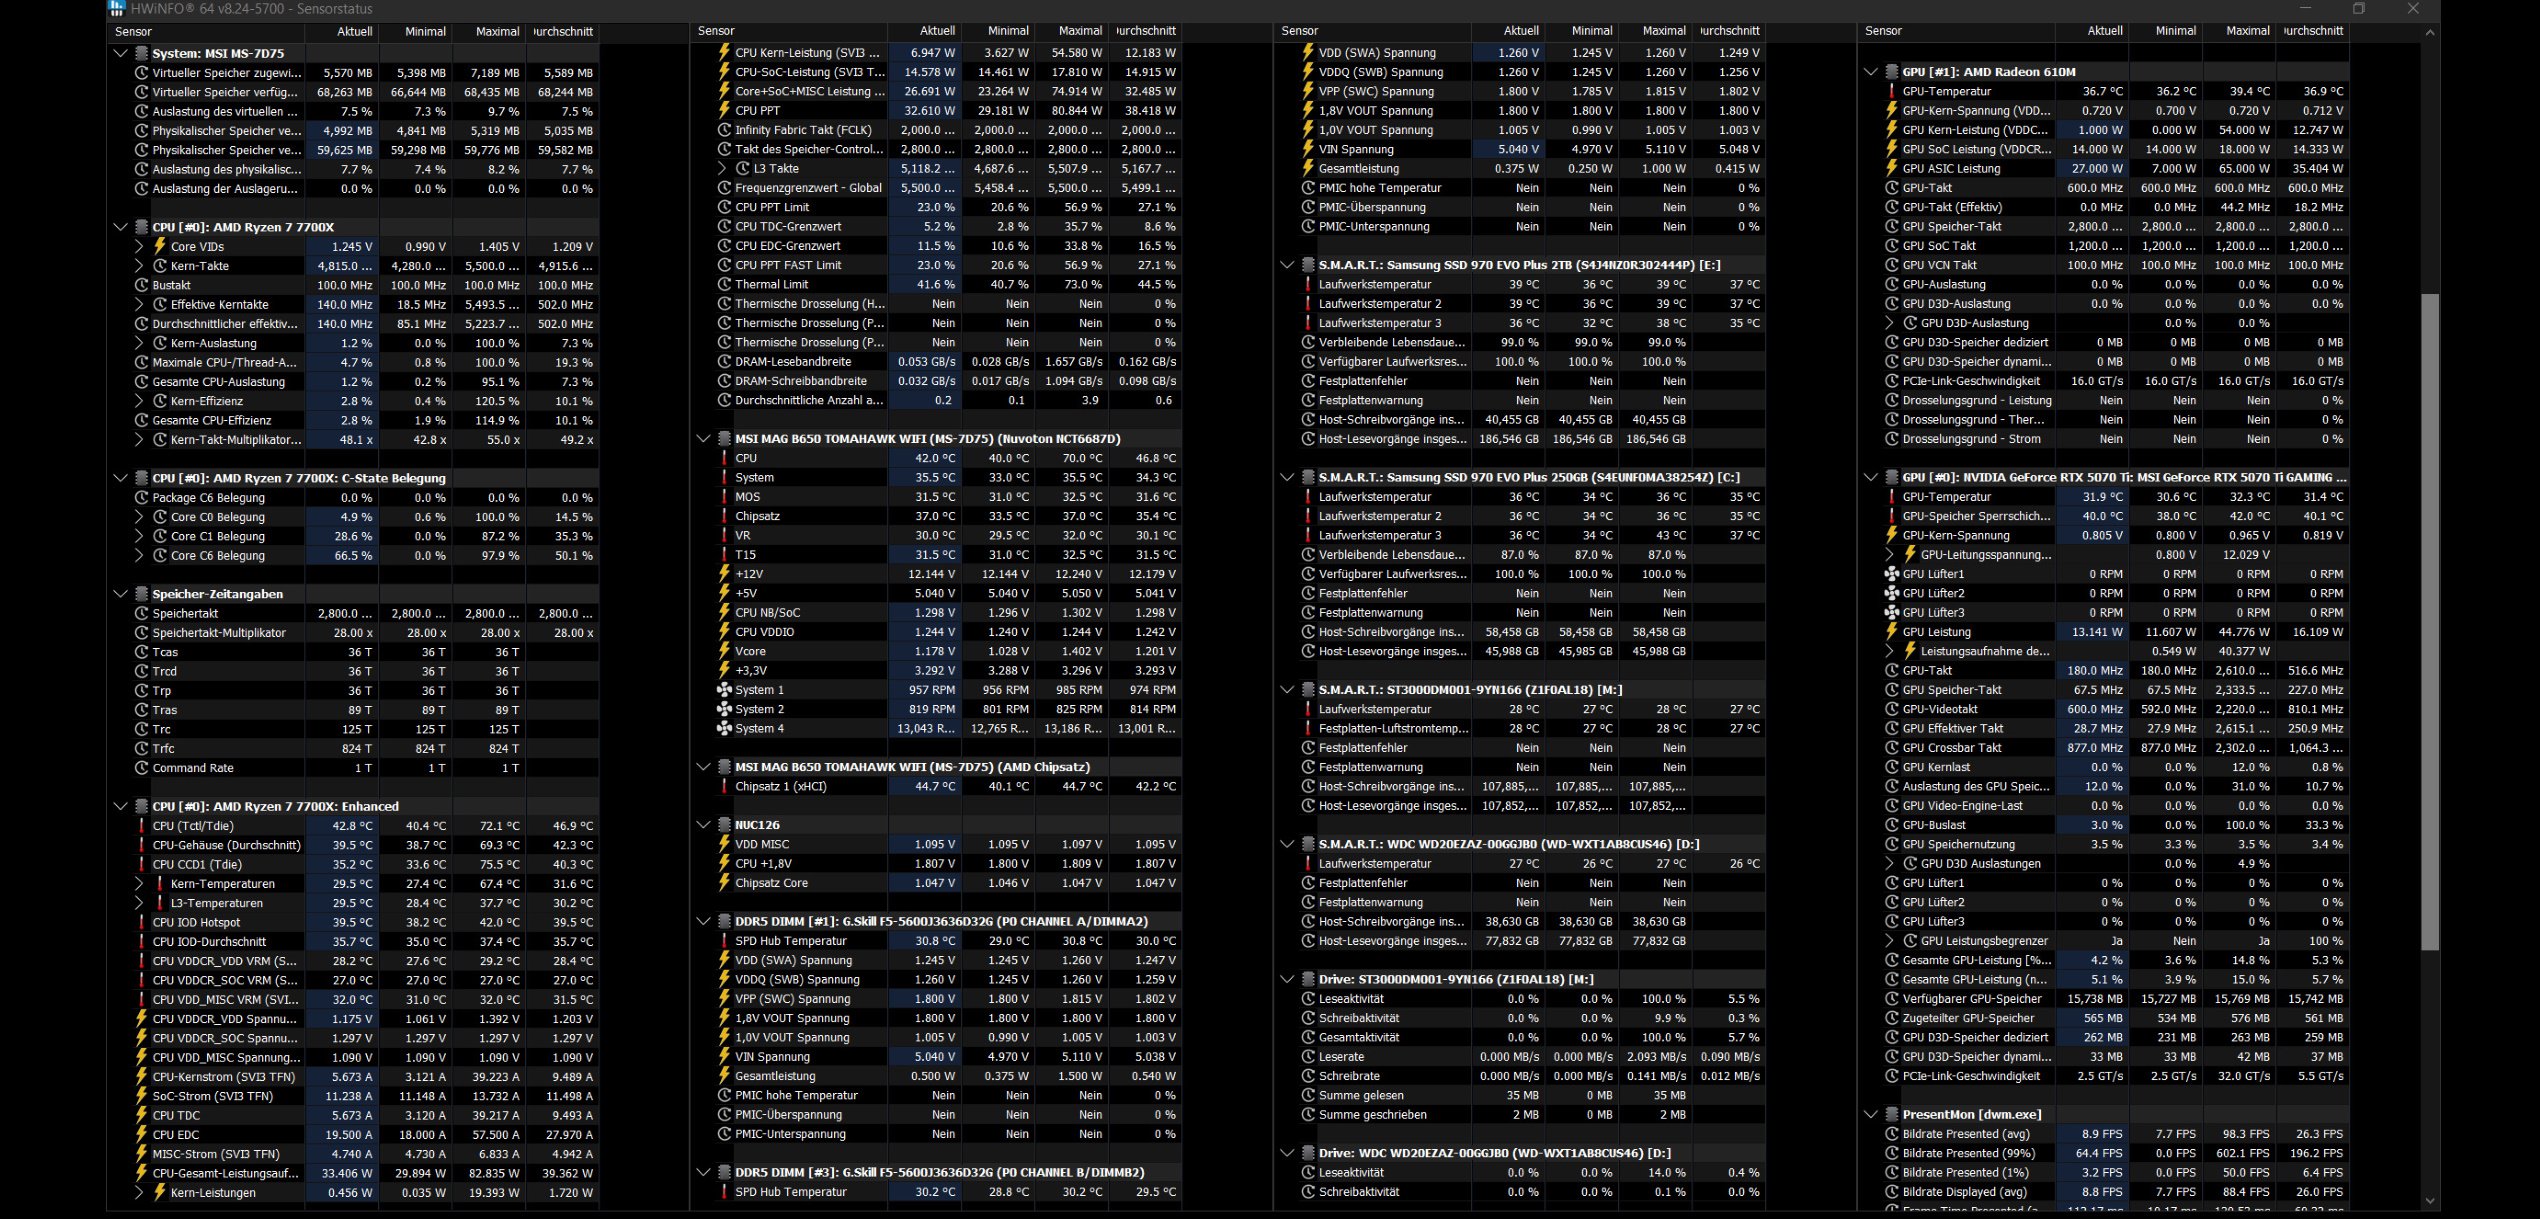Click the lightning icon for CPU-Kernstrom (SVI3 TFN)
This screenshot has width=2540, height=1219.
coord(142,1077)
